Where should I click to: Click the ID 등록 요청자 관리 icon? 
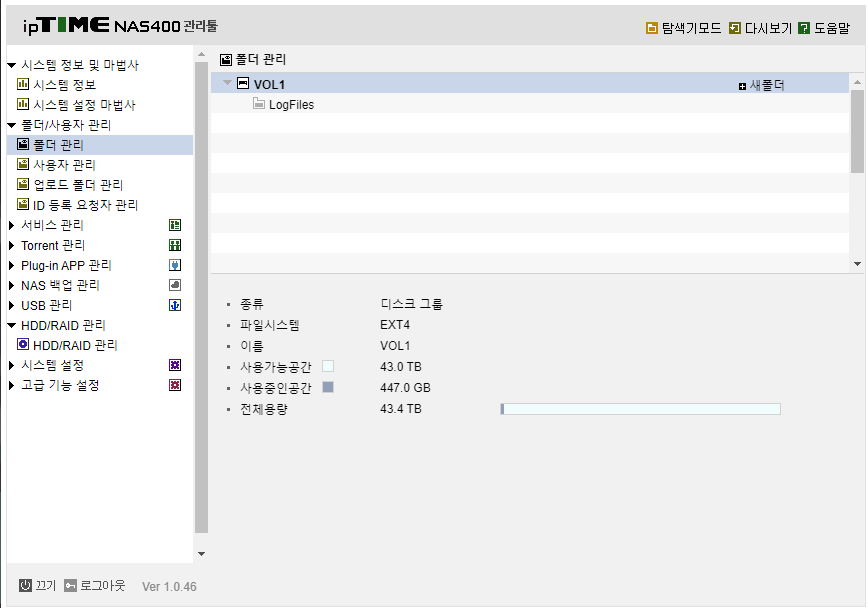(23, 204)
